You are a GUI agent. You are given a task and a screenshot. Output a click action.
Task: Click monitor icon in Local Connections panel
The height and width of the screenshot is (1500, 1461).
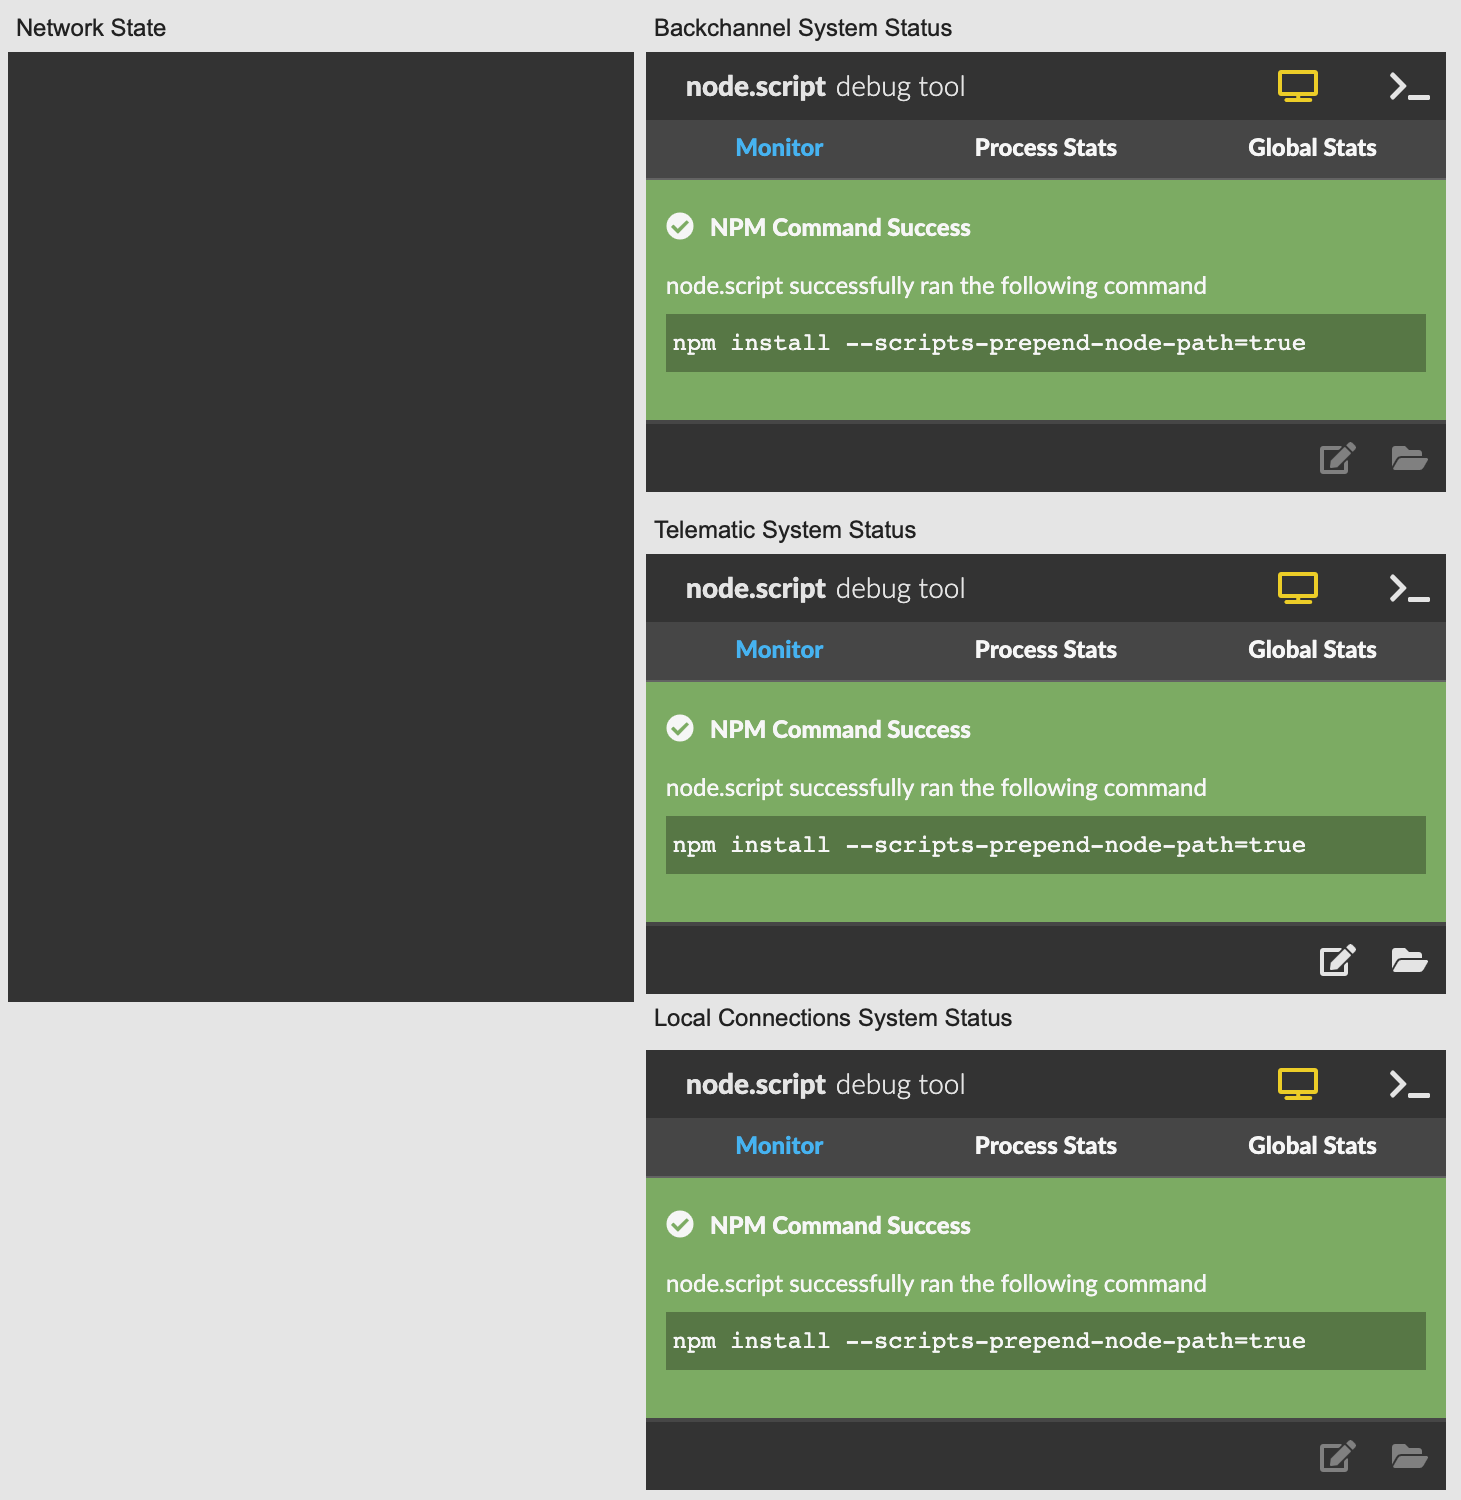[1297, 1084]
